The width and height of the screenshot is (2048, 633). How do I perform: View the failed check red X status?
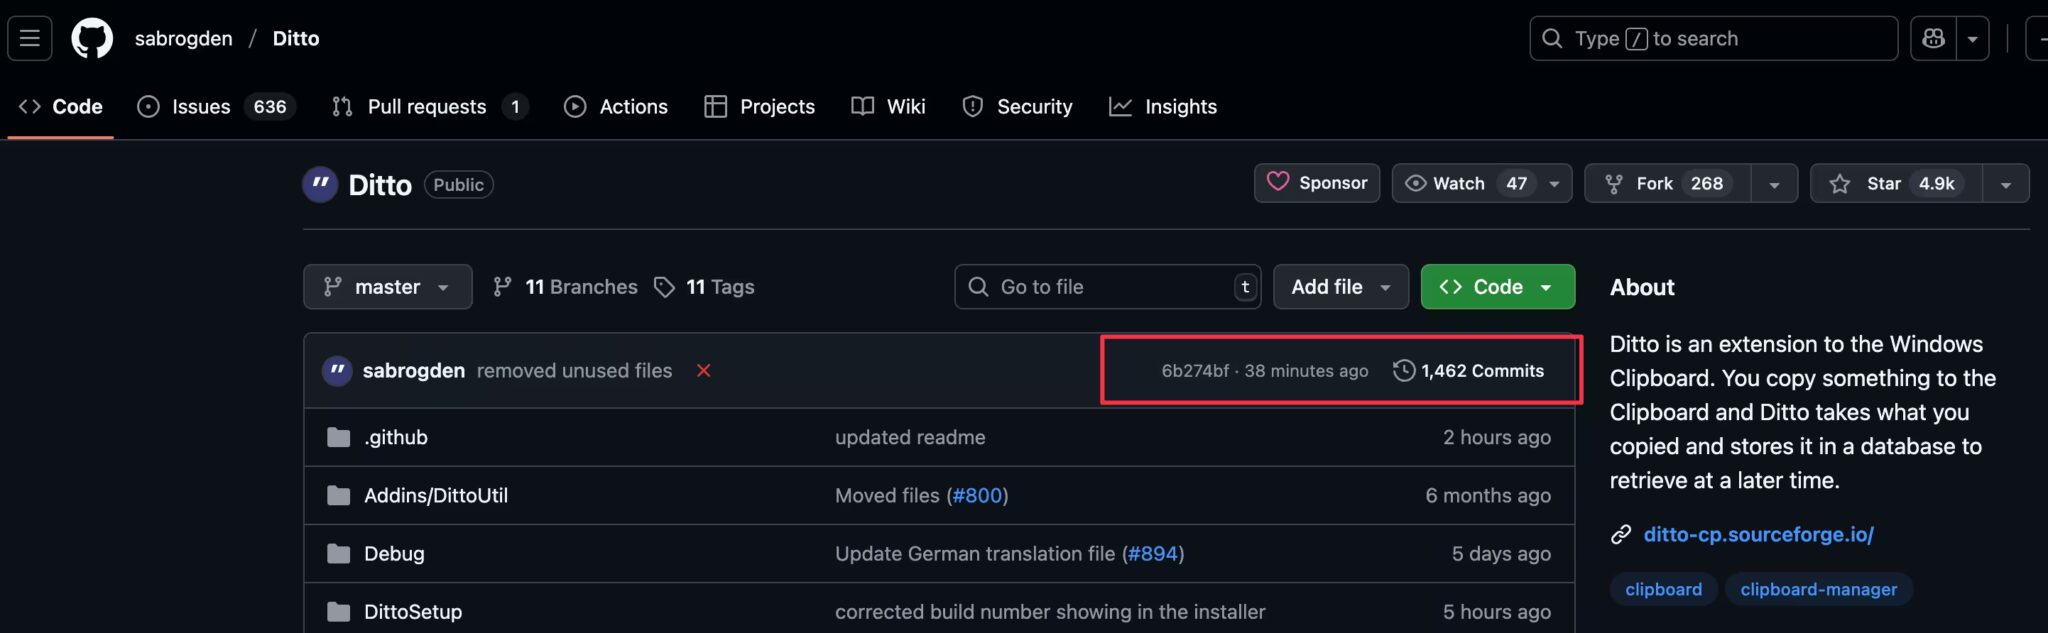pyautogui.click(x=704, y=370)
